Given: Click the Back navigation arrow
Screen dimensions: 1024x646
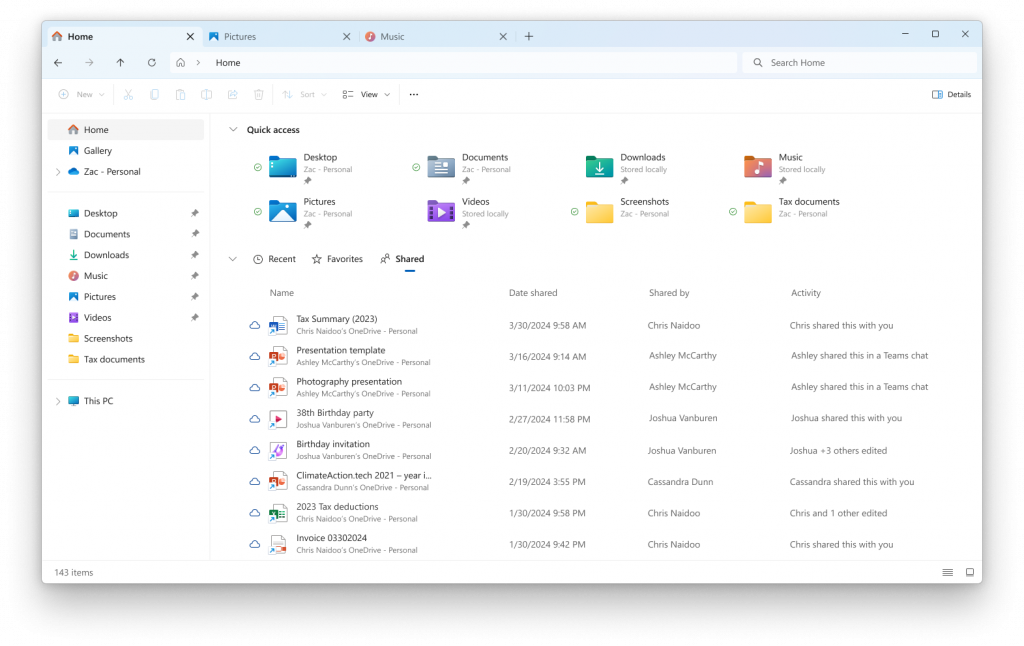Looking at the screenshot, I should pyautogui.click(x=58, y=62).
